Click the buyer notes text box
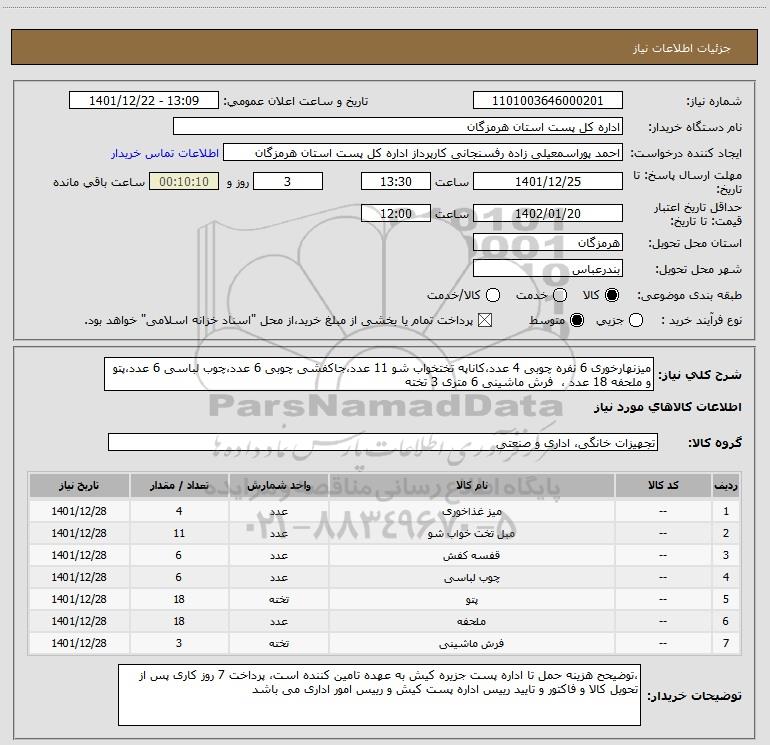The height and width of the screenshot is (745, 770). click(x=379, y=695)
